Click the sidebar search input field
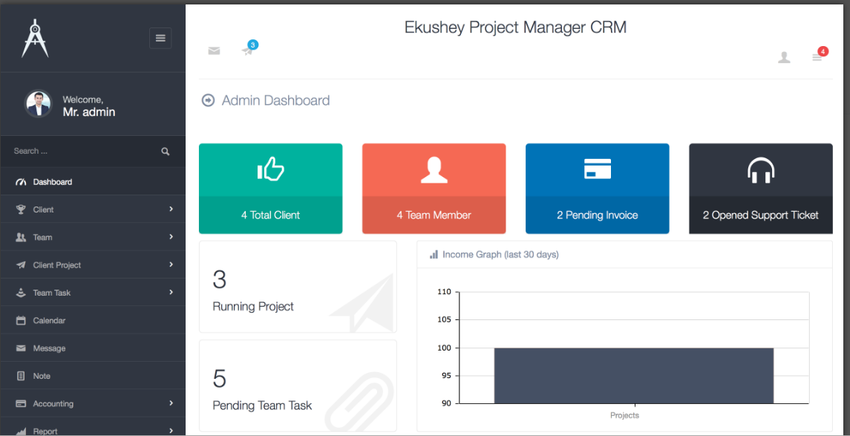The width and height of the screenshot is (850, 436). 80,152
